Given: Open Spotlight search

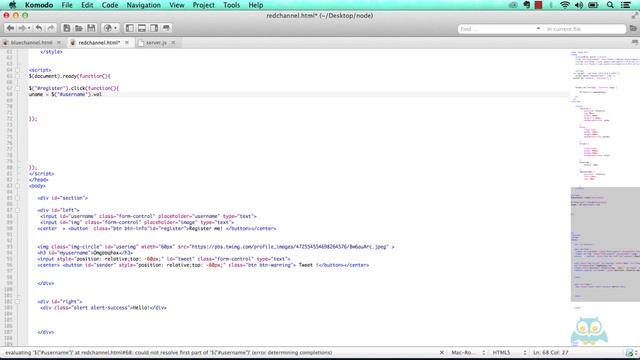Looking at the screenshot, I should (x=610, y=5).
